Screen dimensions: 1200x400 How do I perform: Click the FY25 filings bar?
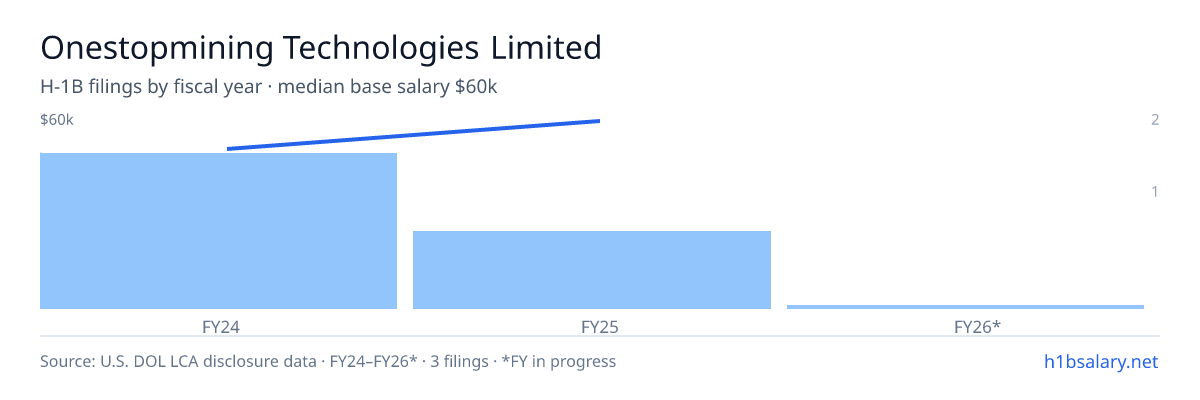(592, 270)
